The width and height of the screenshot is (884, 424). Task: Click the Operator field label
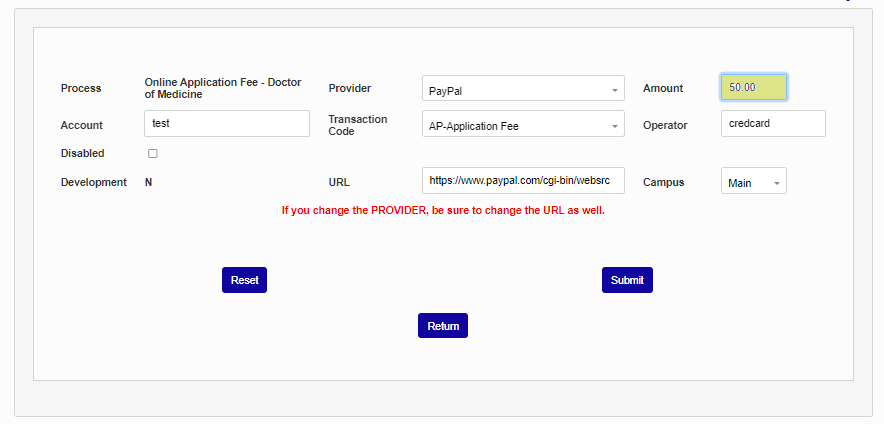pos(666,126)
